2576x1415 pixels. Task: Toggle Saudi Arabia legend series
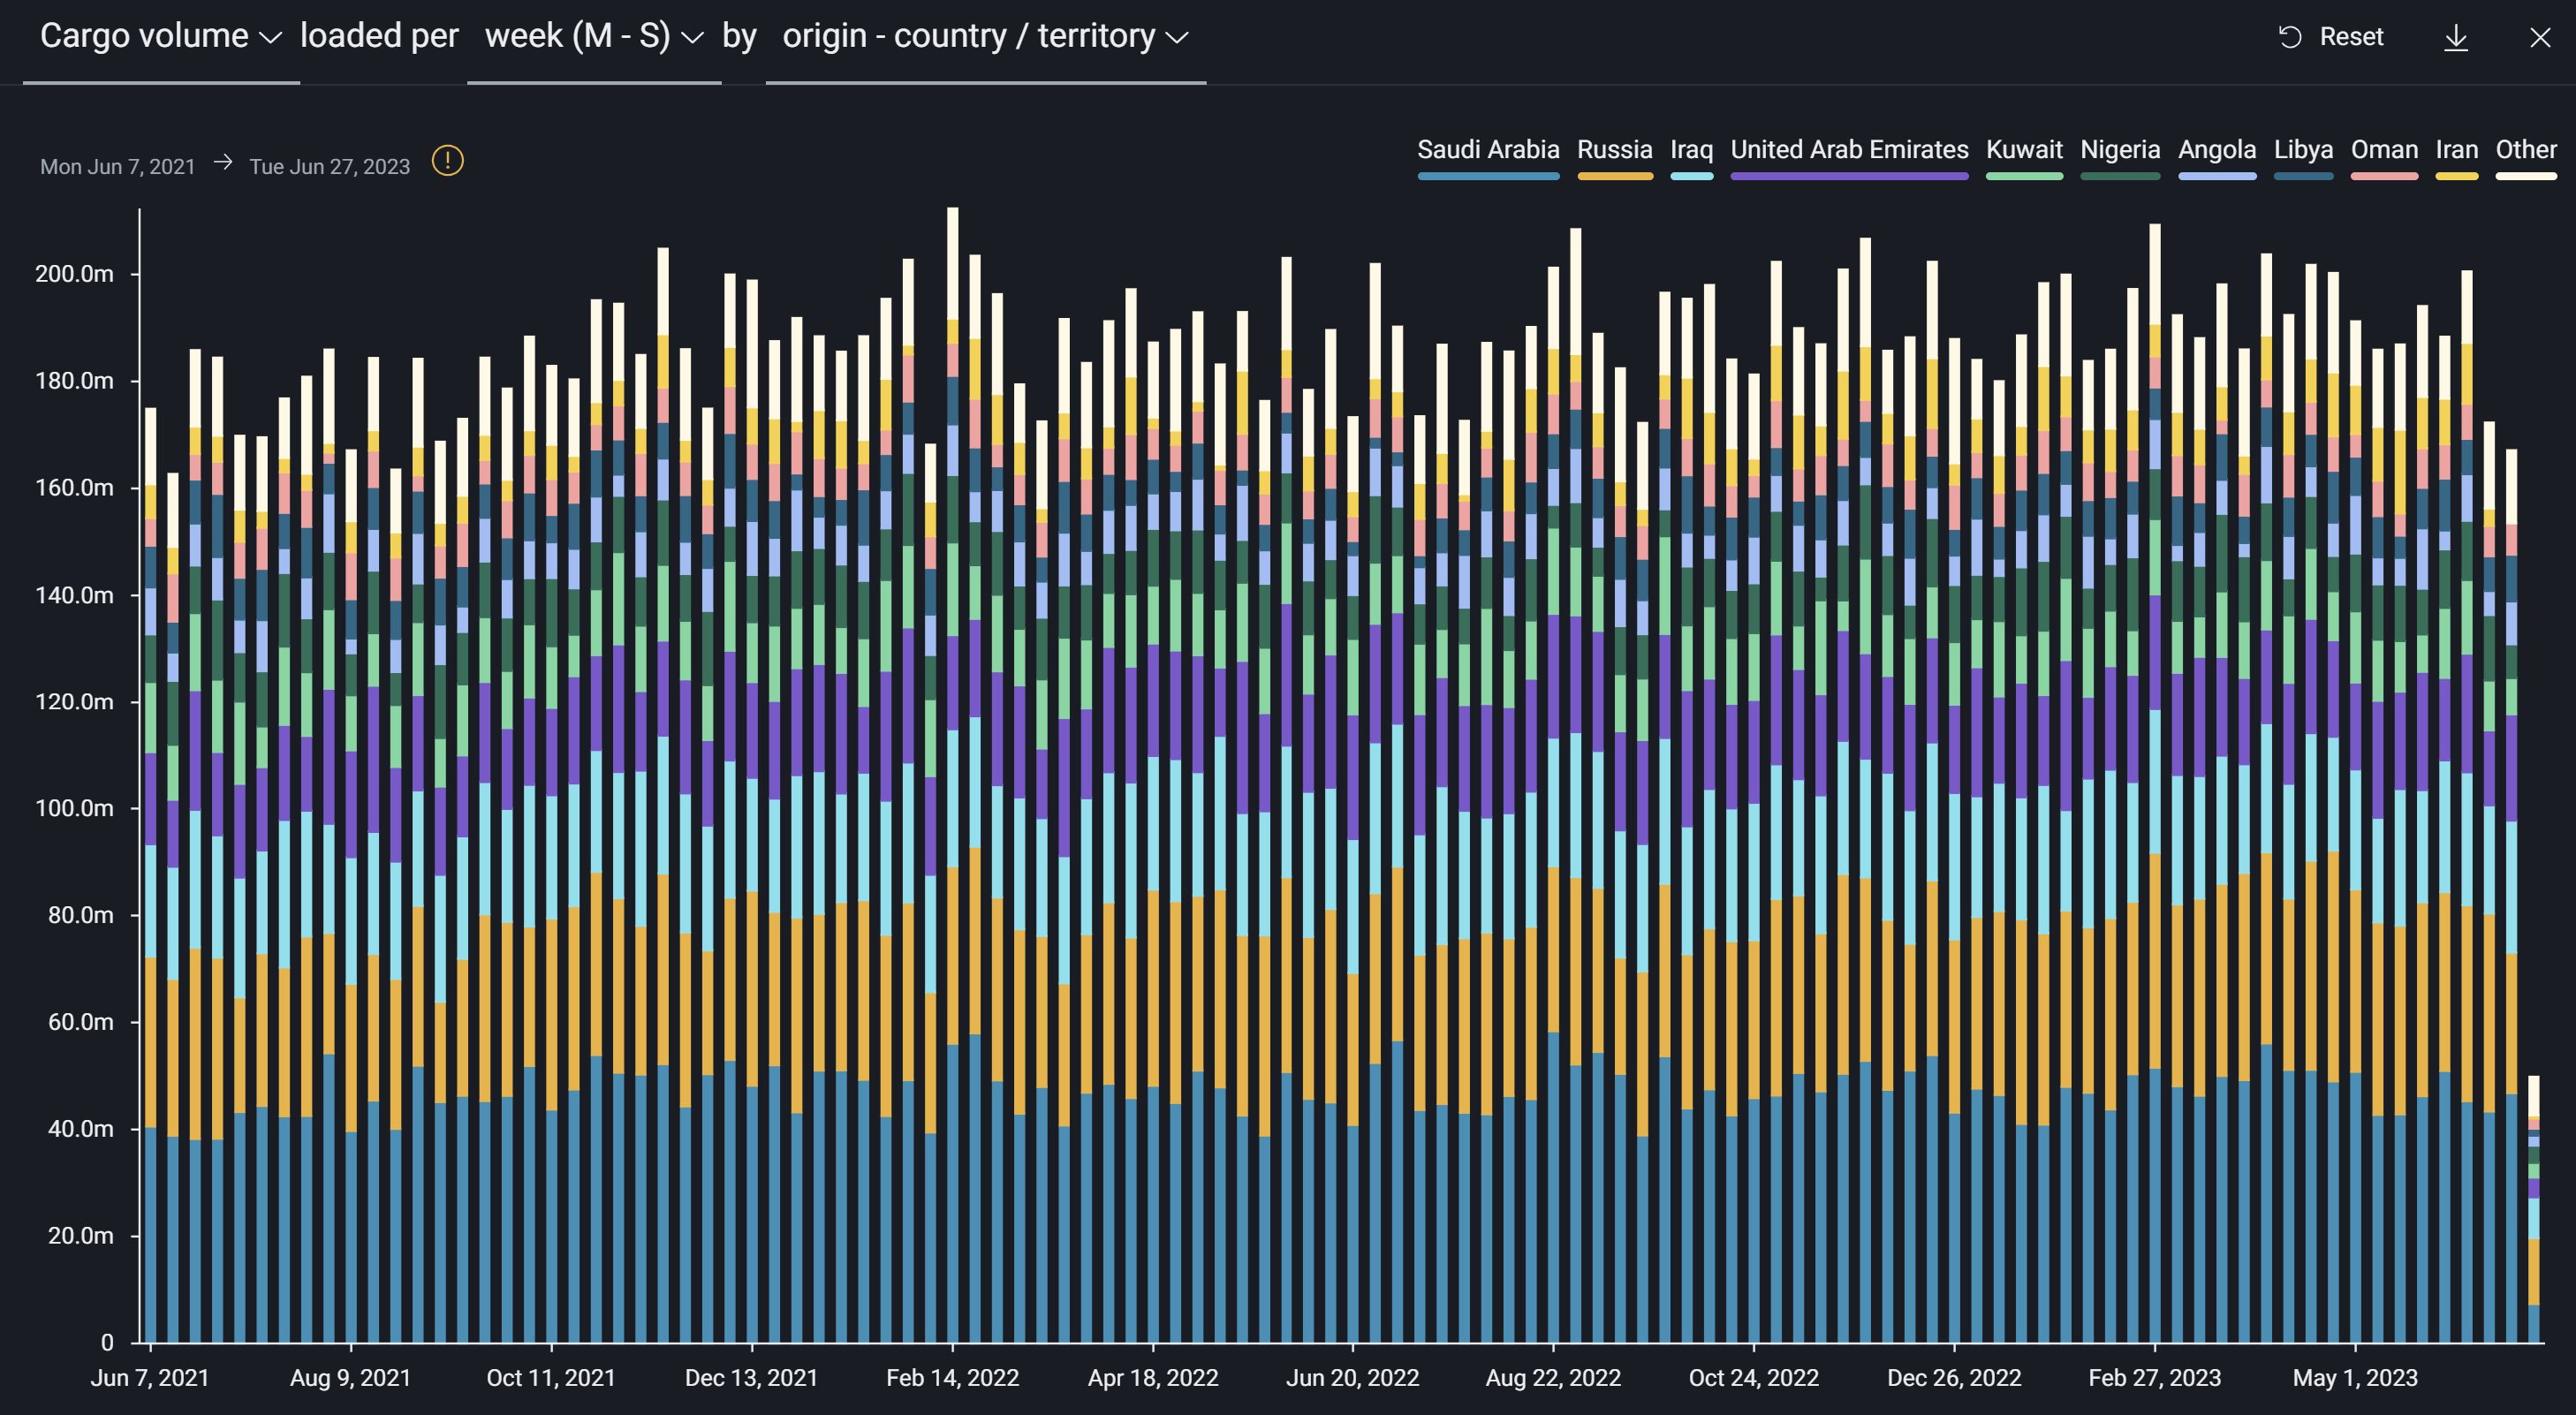click(1487, 157)
